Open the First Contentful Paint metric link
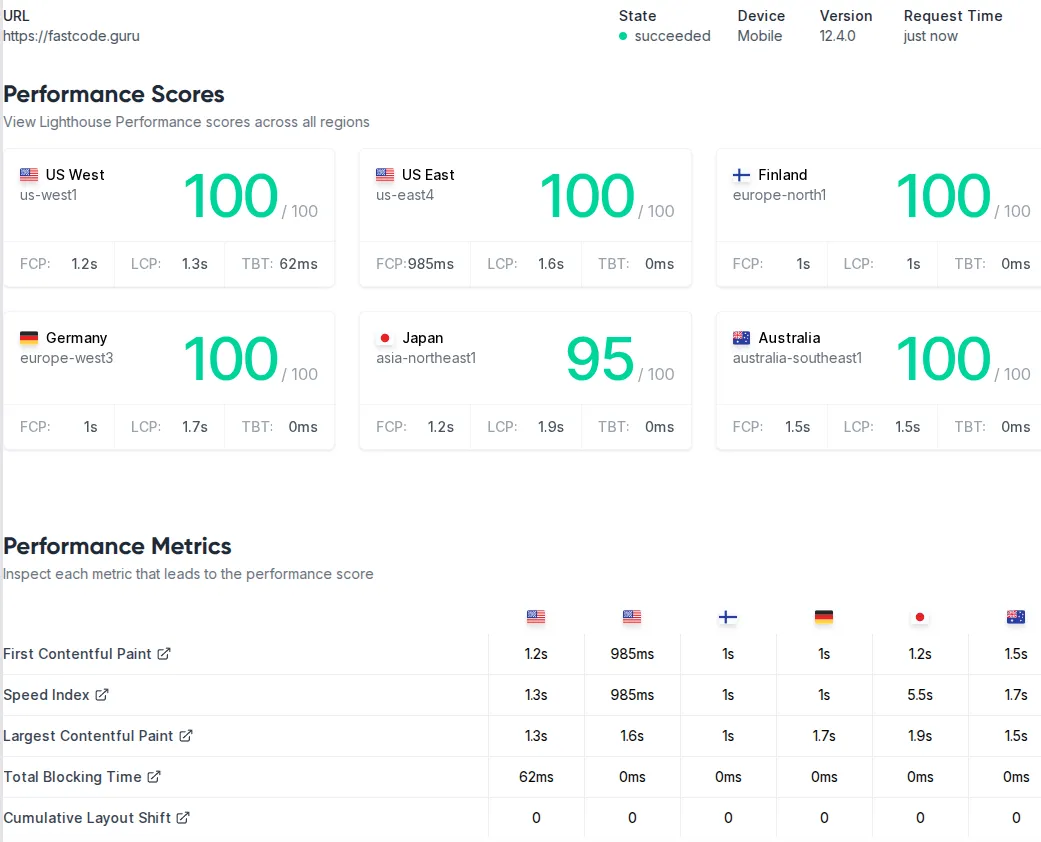 [77, 654]
